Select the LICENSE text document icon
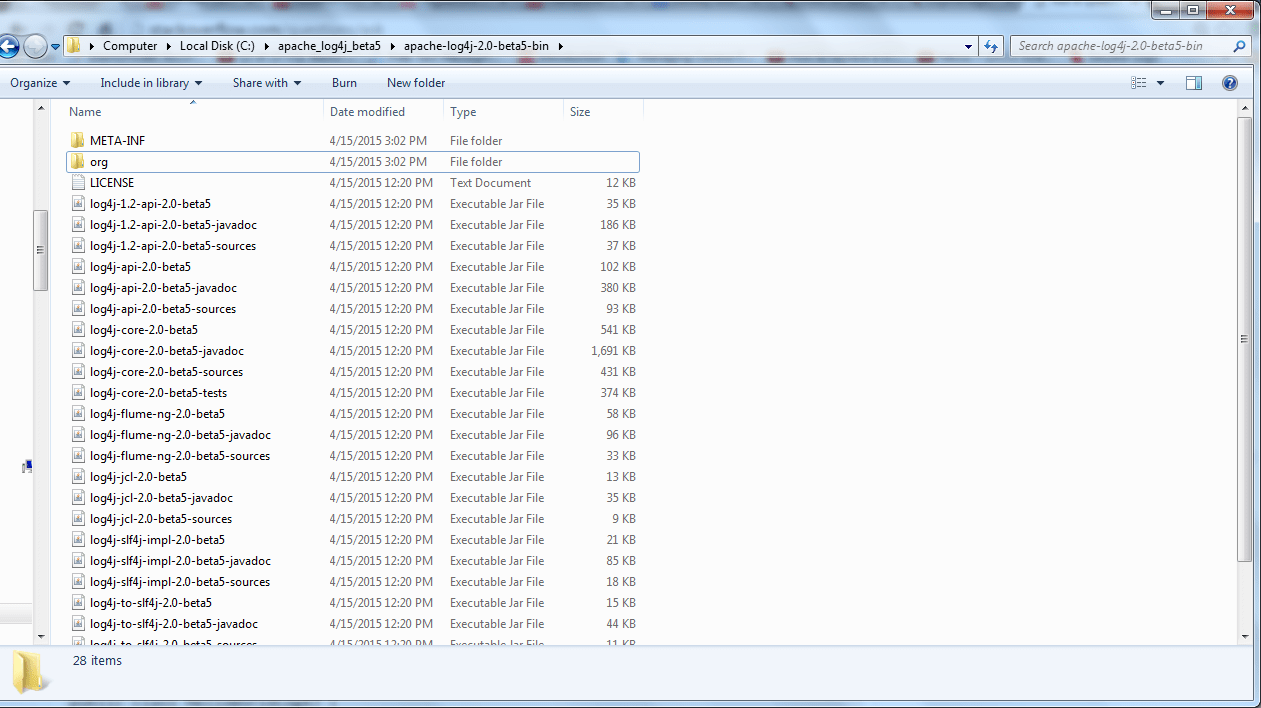The width and height of the screenshot is (1261, 708). (77, 183)
